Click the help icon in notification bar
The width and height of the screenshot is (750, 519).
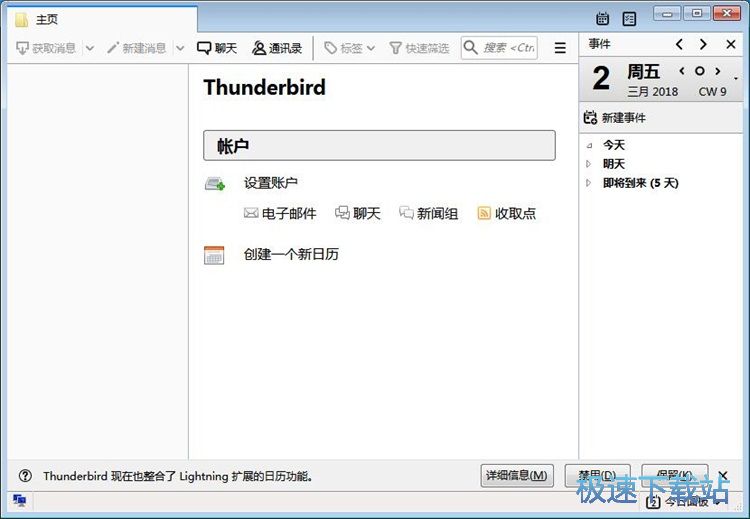coord(25,476)
